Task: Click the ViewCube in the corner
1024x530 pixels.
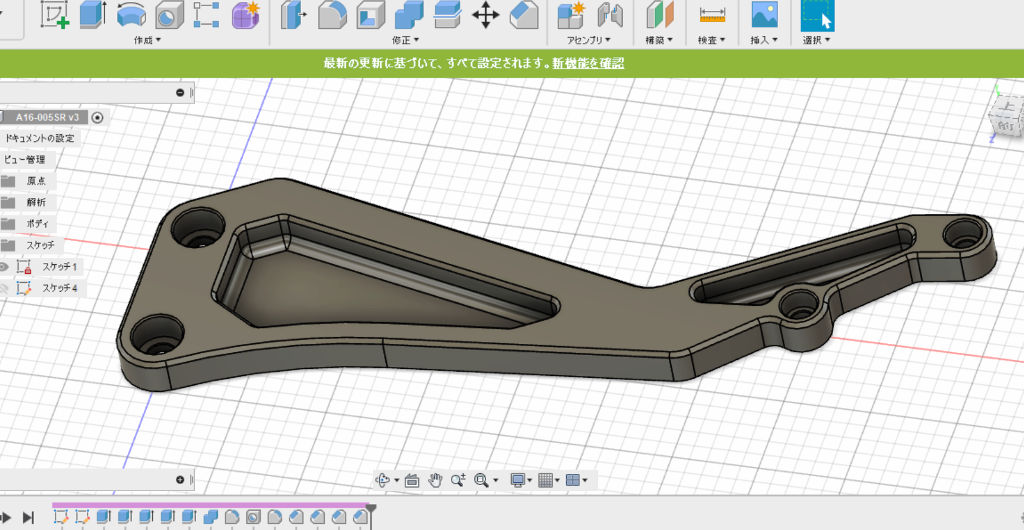Action: tap(1004, 118)
